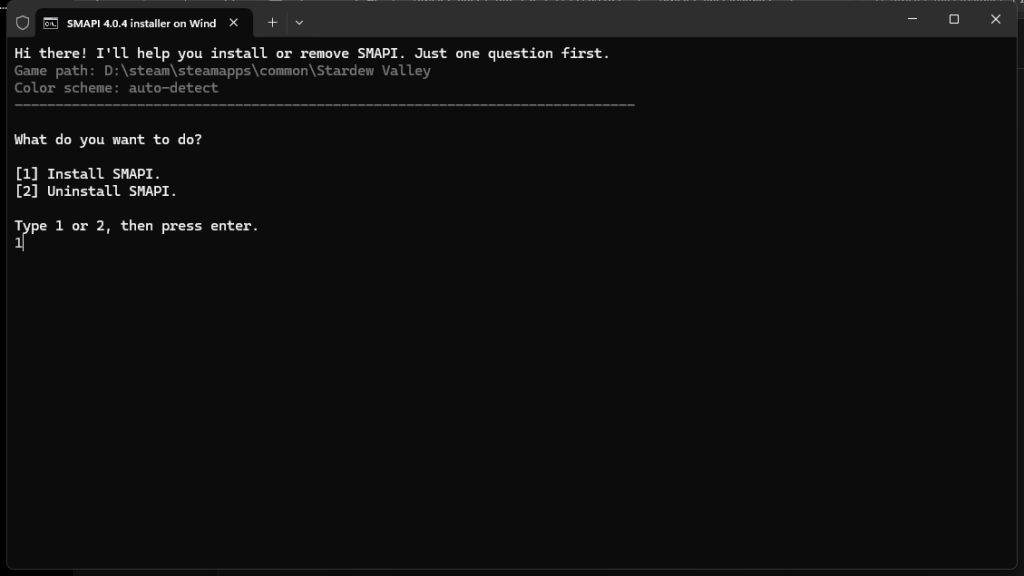This screenshot has height=576, width=1024.
Task: Click the terminal icon on the SMAPI tab
Action: tap(50, 23)
